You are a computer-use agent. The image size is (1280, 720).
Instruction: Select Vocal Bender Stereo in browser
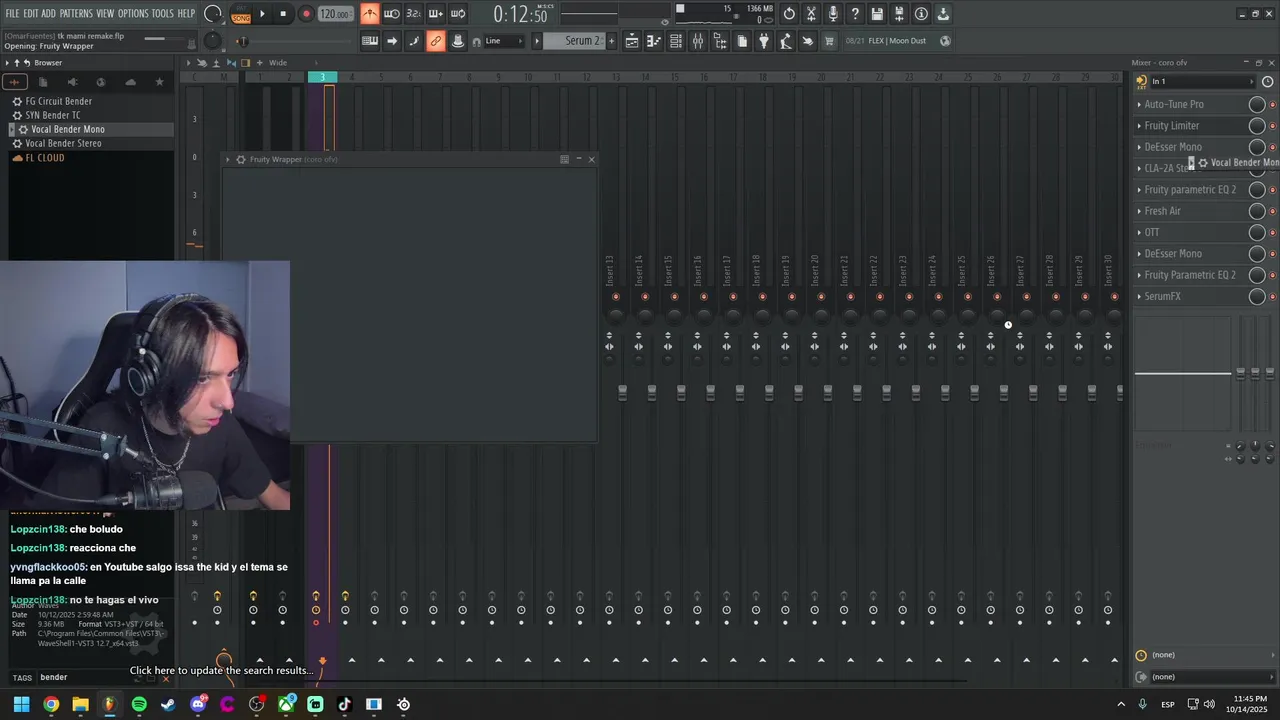pyautogui.click(x=63, y=143)
